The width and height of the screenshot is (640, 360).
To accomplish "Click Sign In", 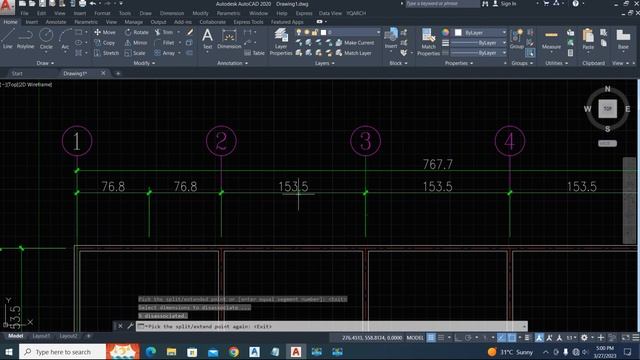I will coord(504,4).
